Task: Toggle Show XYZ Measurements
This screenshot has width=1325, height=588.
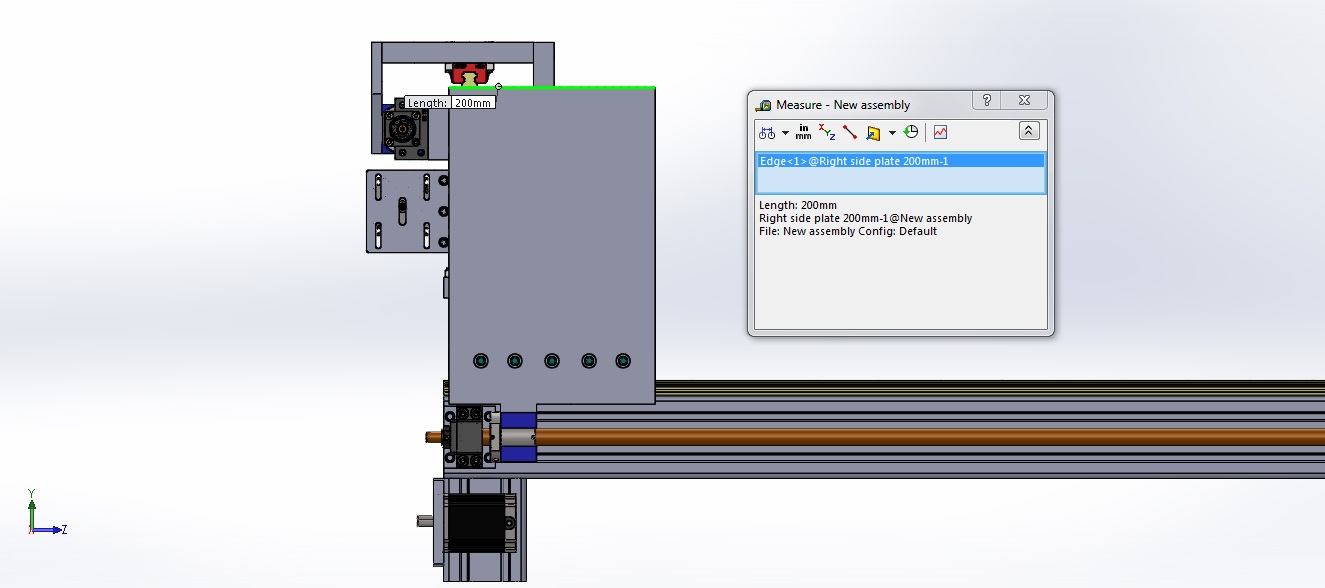Action: click(x=827, y=132)
